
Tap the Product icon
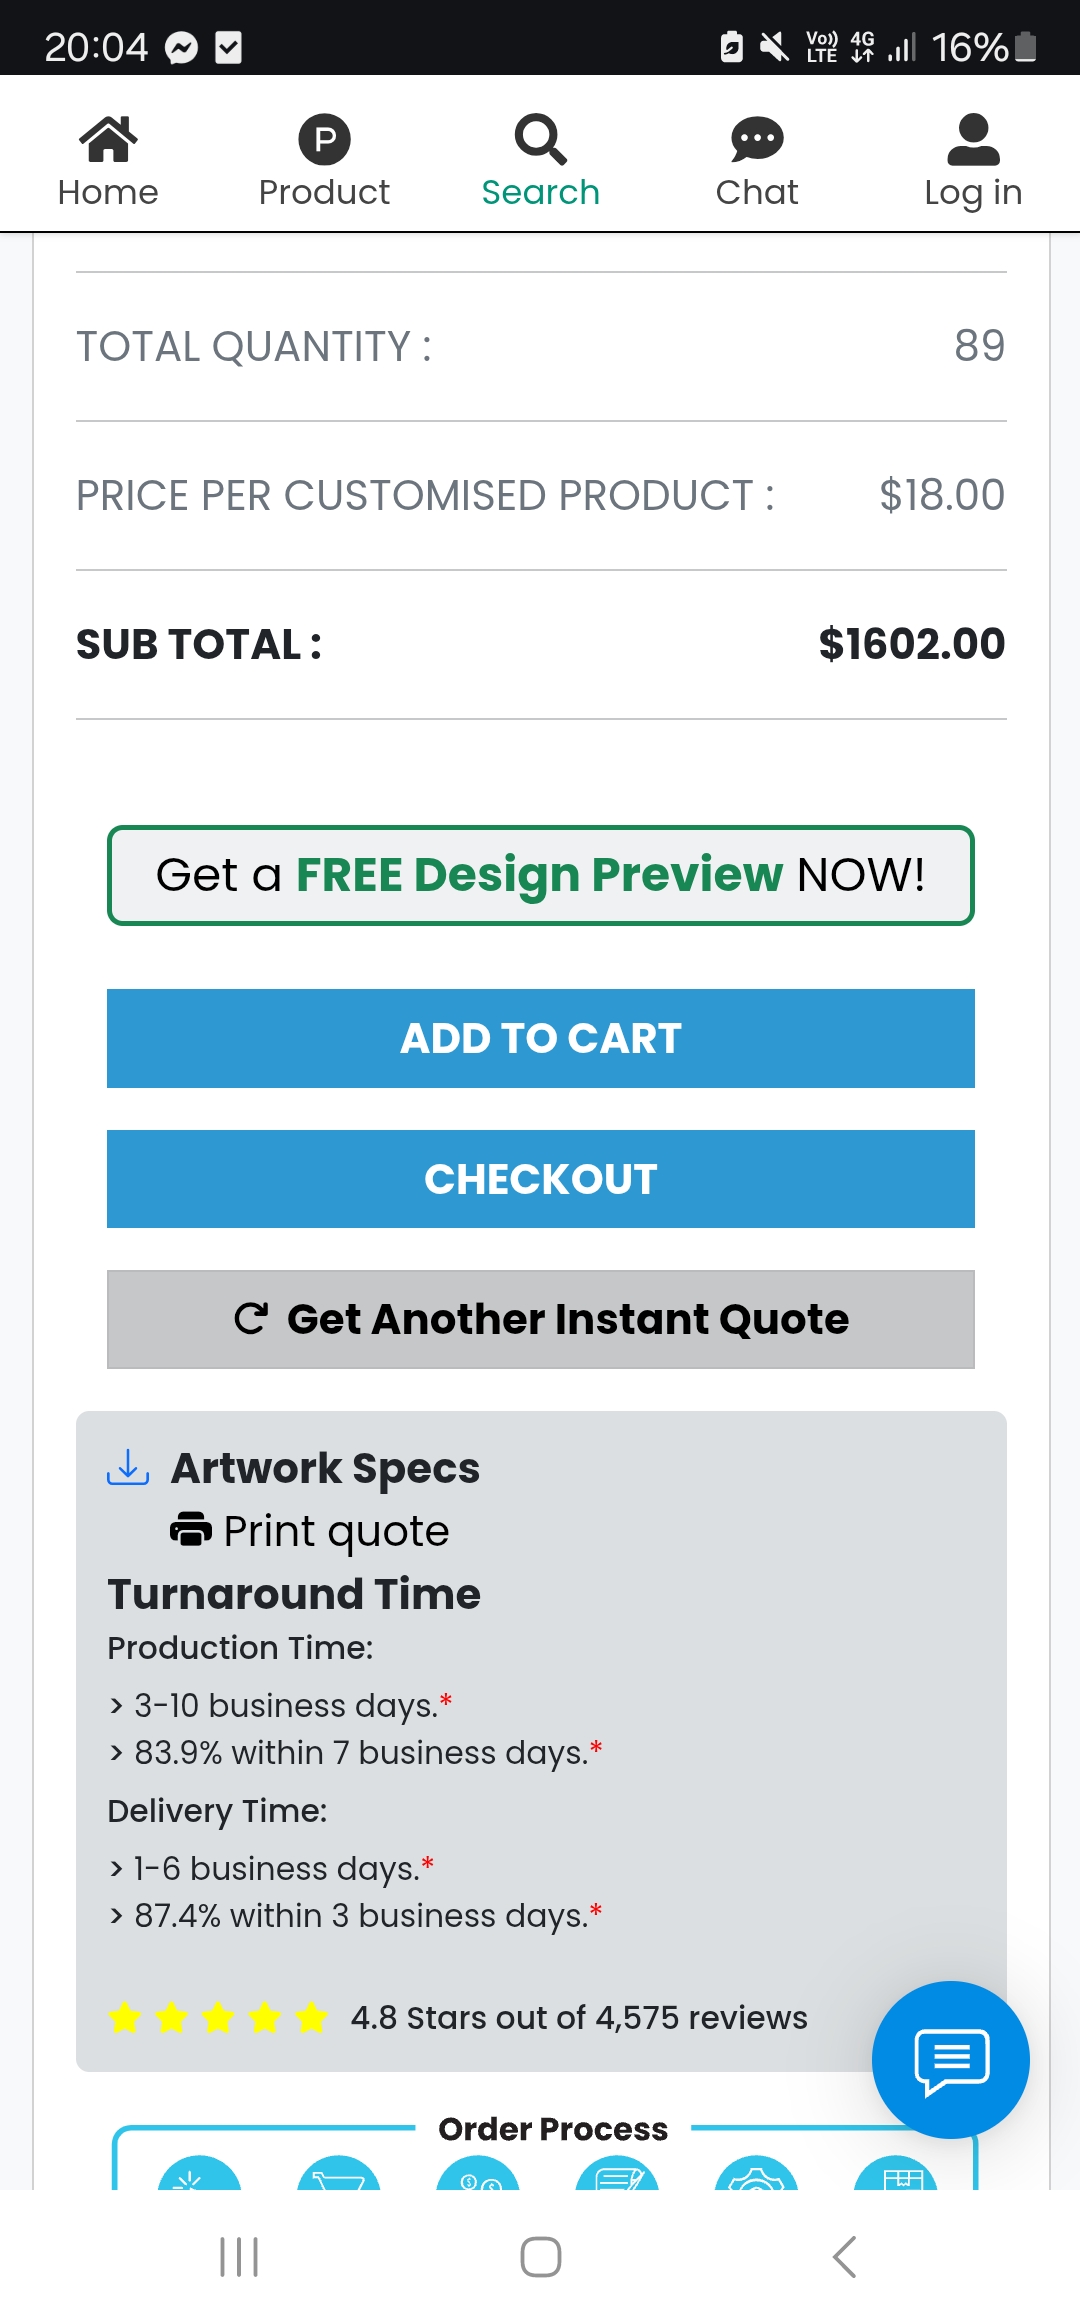point(324,139)
